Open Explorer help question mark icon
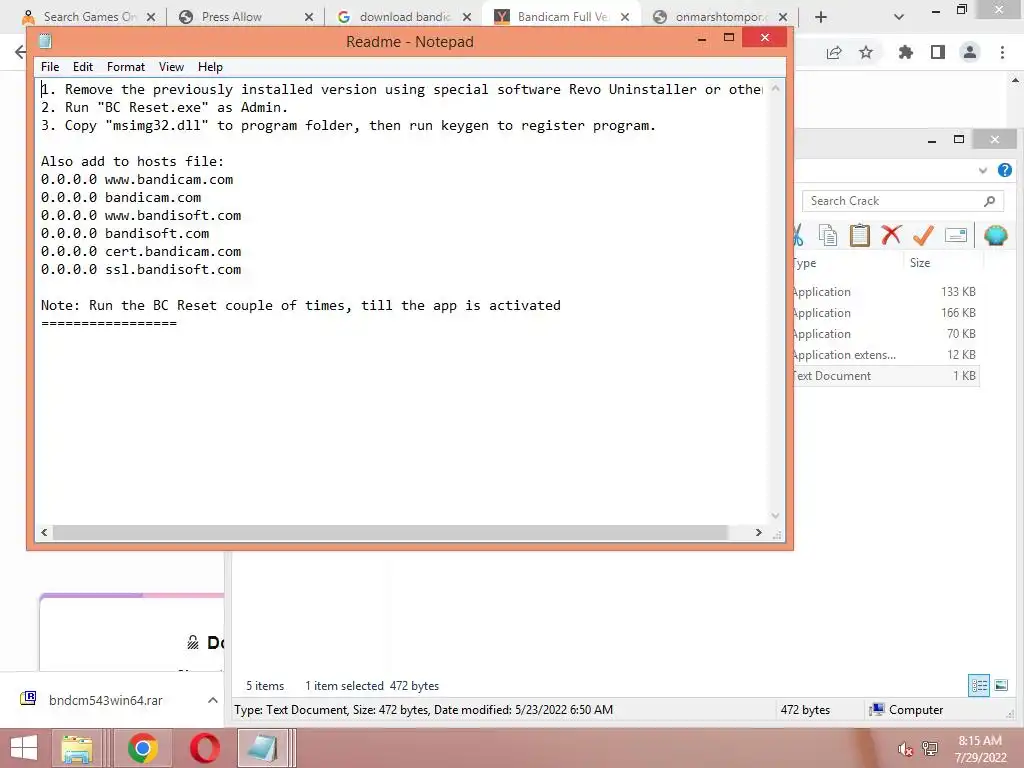This screenshot has height=768, width=1024. point(1005,170)
